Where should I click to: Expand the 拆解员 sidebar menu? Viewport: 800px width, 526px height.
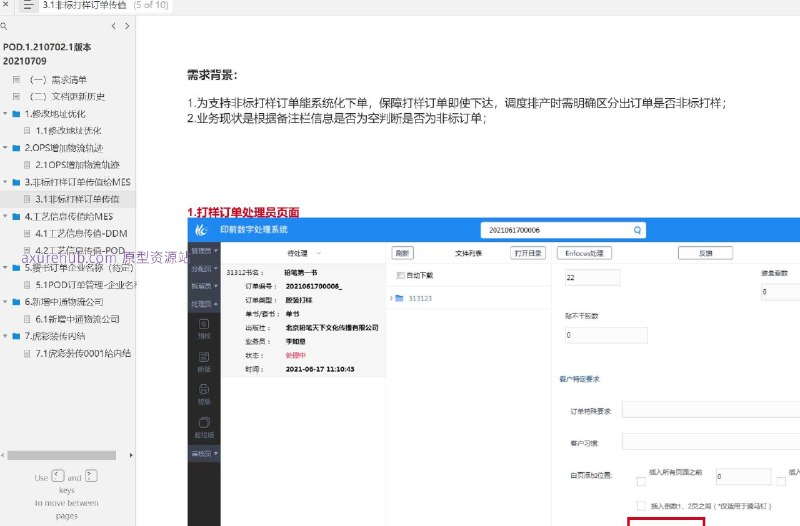click(x=204, y=286)
